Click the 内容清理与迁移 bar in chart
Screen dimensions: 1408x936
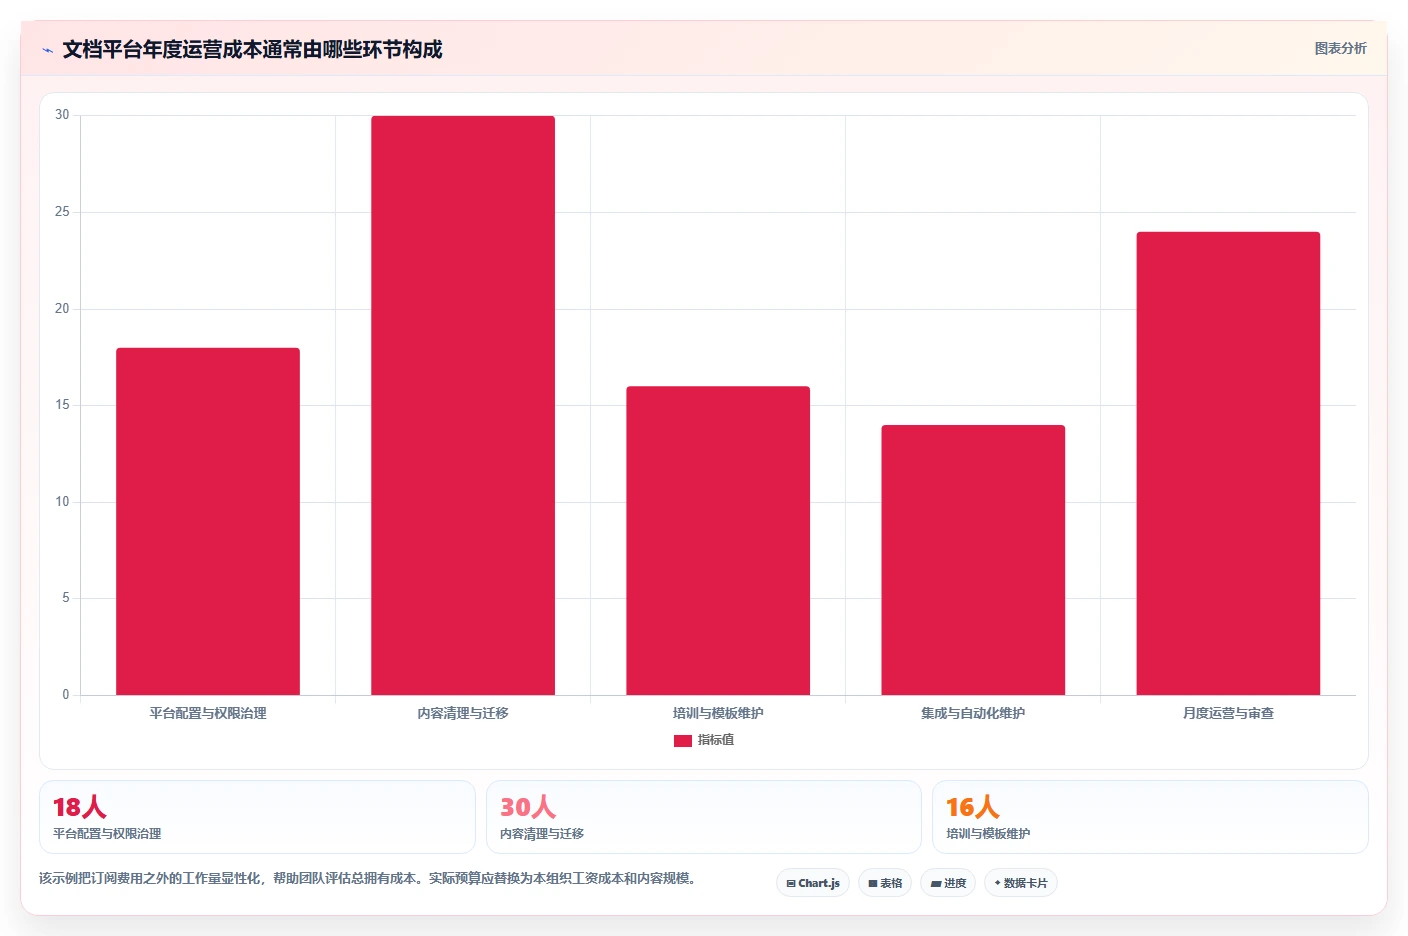(x=463, y=405)
